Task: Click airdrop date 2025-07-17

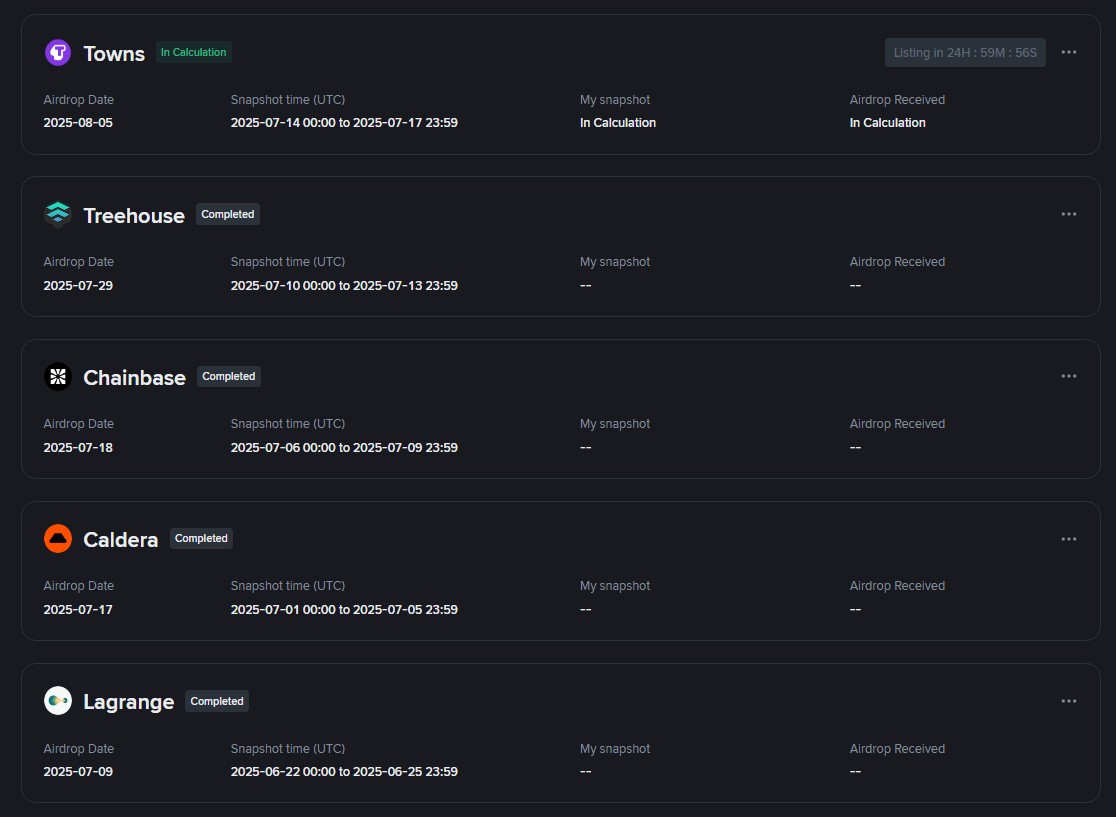Action: tap(78, 610)
